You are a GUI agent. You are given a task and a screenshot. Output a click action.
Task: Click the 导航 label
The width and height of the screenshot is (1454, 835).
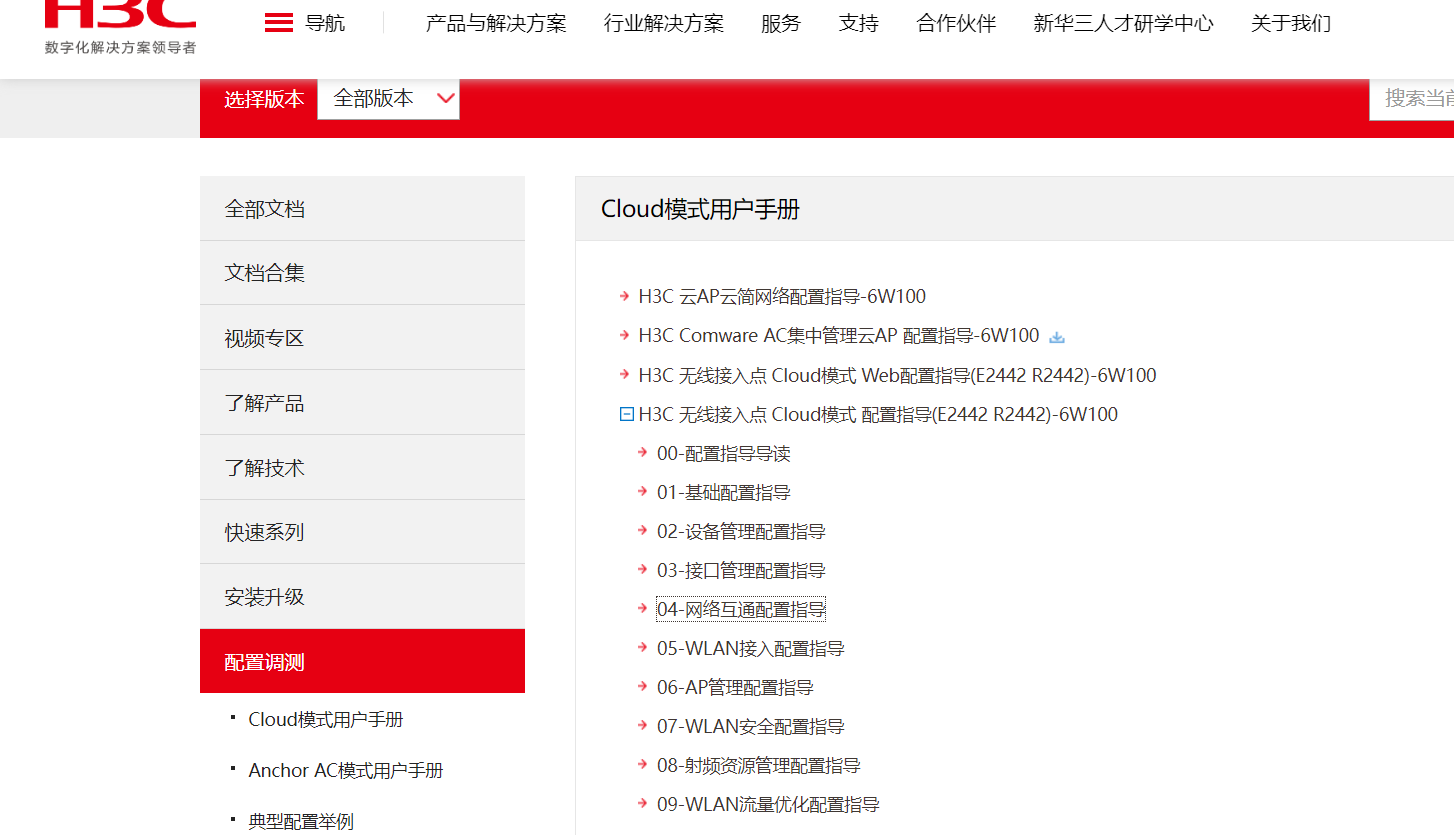(325, 23)
